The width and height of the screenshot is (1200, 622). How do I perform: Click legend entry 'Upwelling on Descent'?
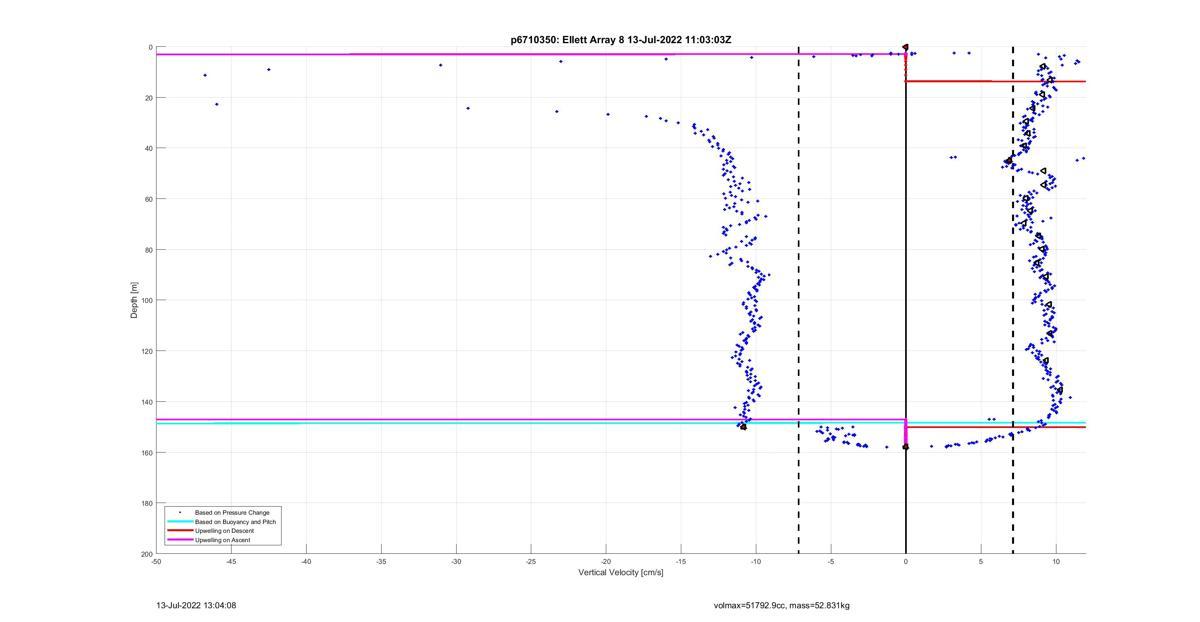(x=224, y=530)
